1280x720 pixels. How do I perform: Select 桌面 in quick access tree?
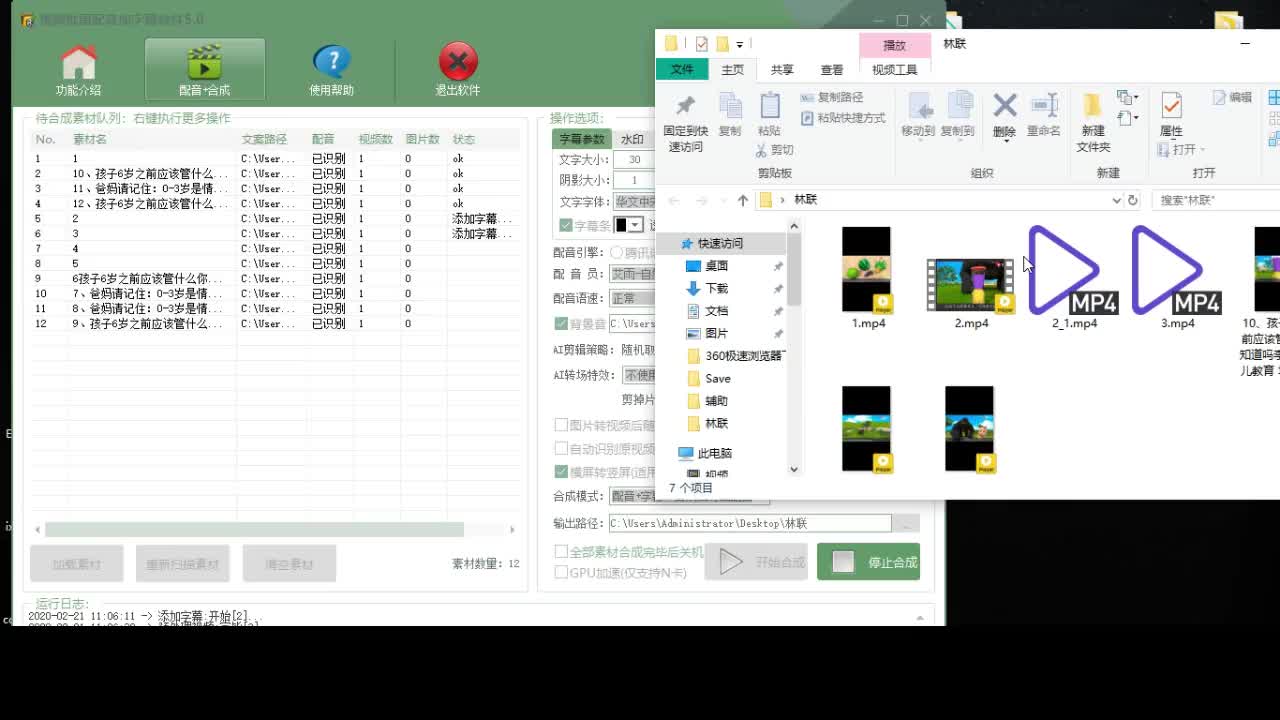pos(716,266)
